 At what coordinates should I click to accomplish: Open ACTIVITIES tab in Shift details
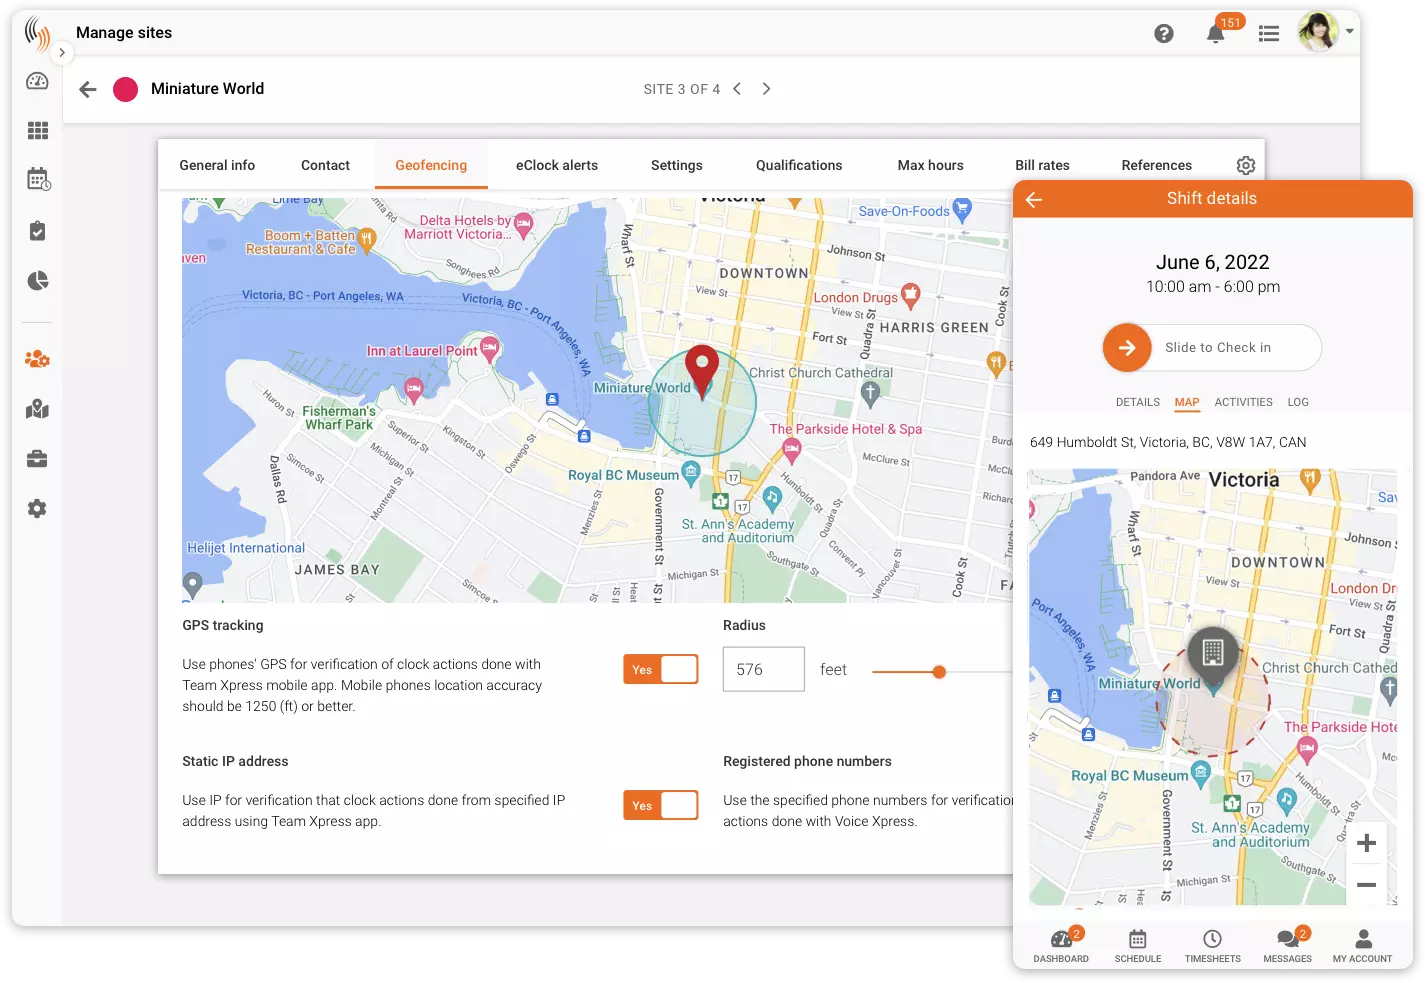[x=1244, y=402]
